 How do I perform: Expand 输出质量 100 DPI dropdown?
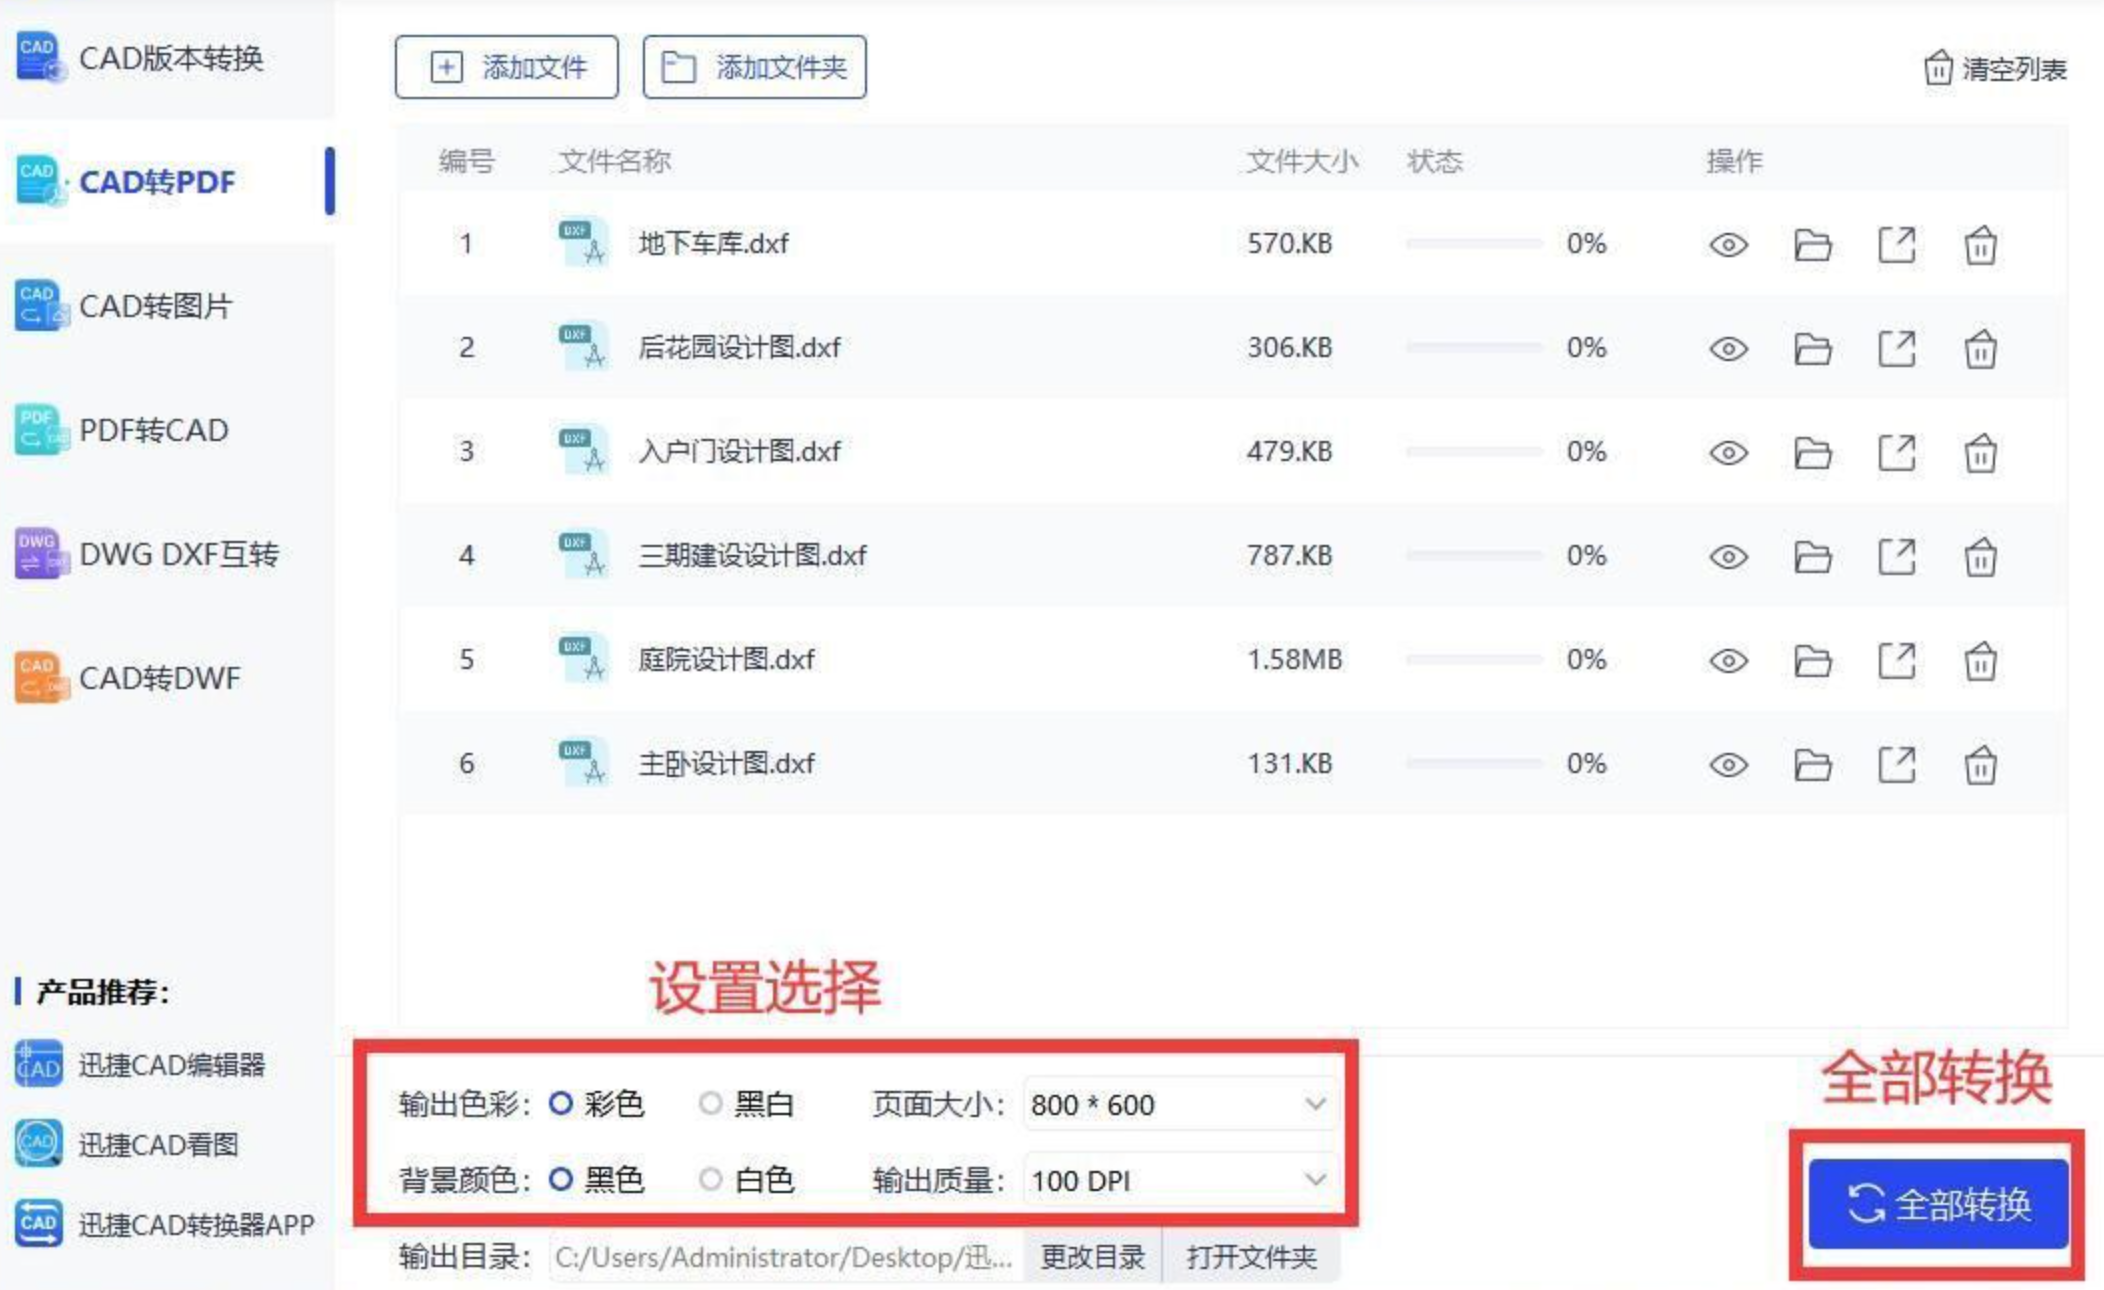pos(1179,1180)
